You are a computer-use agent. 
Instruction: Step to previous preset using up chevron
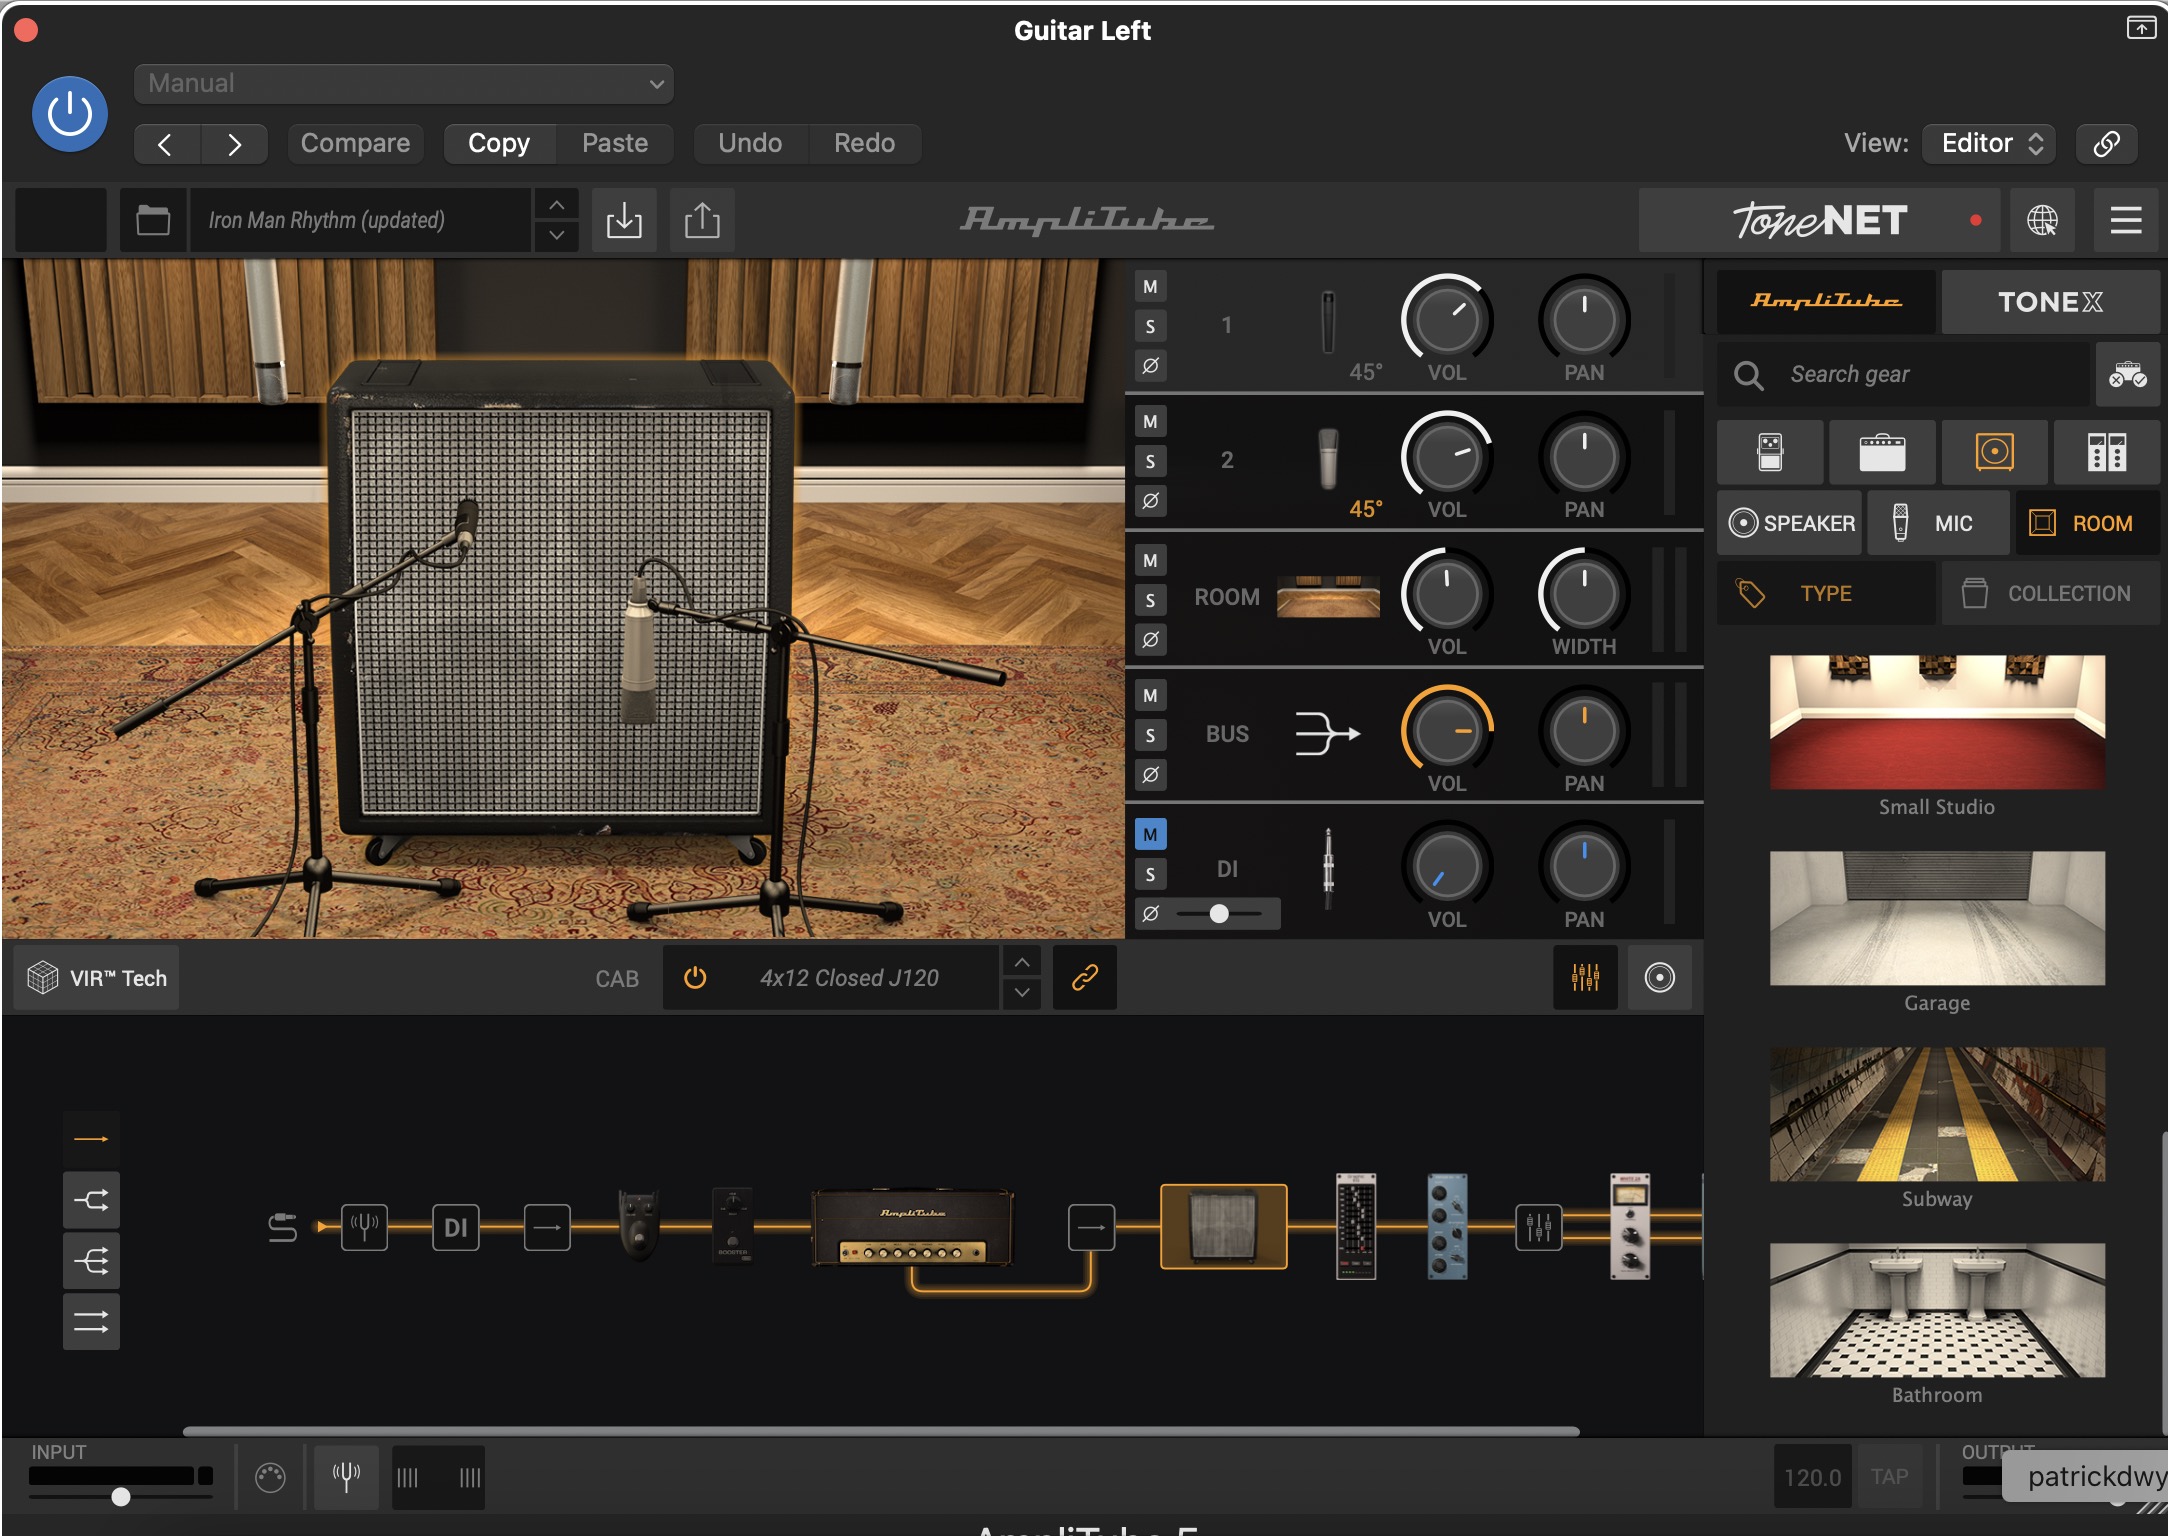click(557, 205)
